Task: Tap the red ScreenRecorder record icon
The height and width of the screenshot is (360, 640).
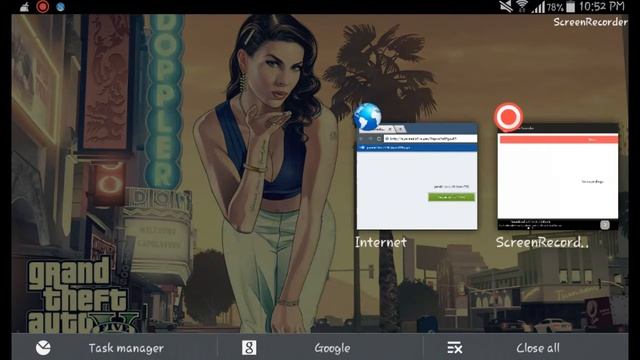Action: [x=508, y=117]
